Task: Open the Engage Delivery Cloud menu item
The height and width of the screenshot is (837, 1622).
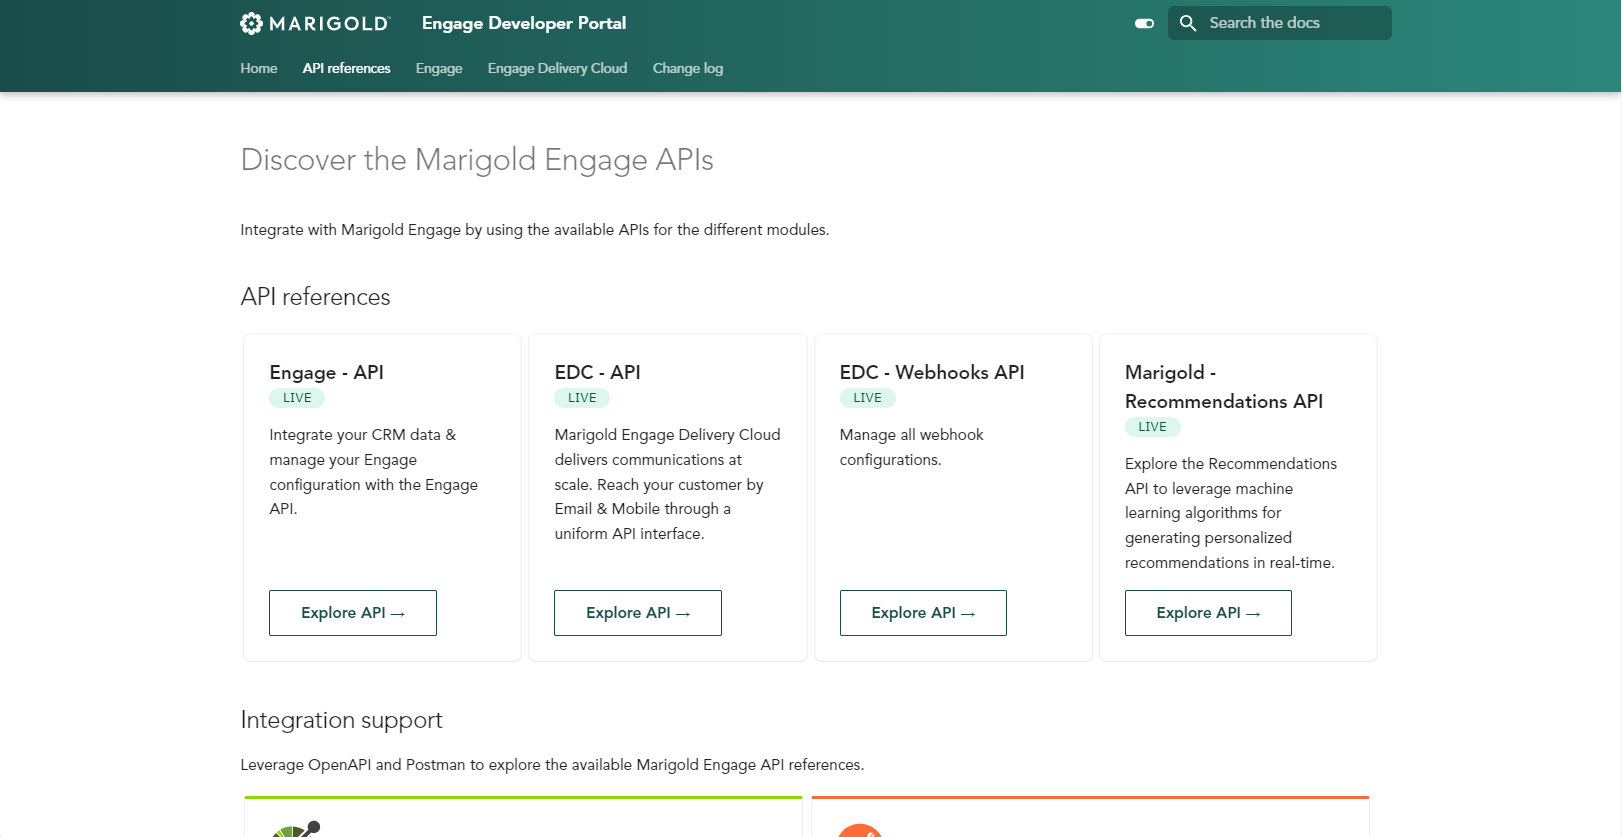Action: coord(557,68)
